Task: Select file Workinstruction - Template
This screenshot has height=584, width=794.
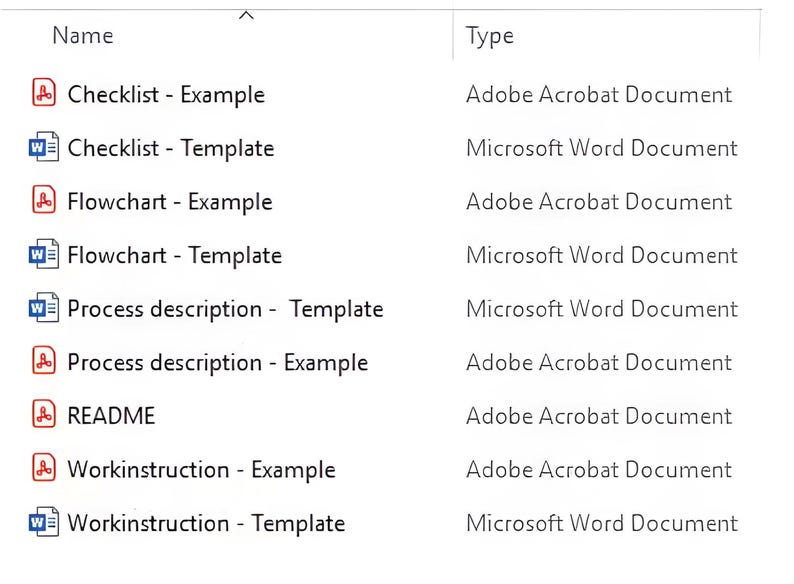Action: tap(207, 524)
